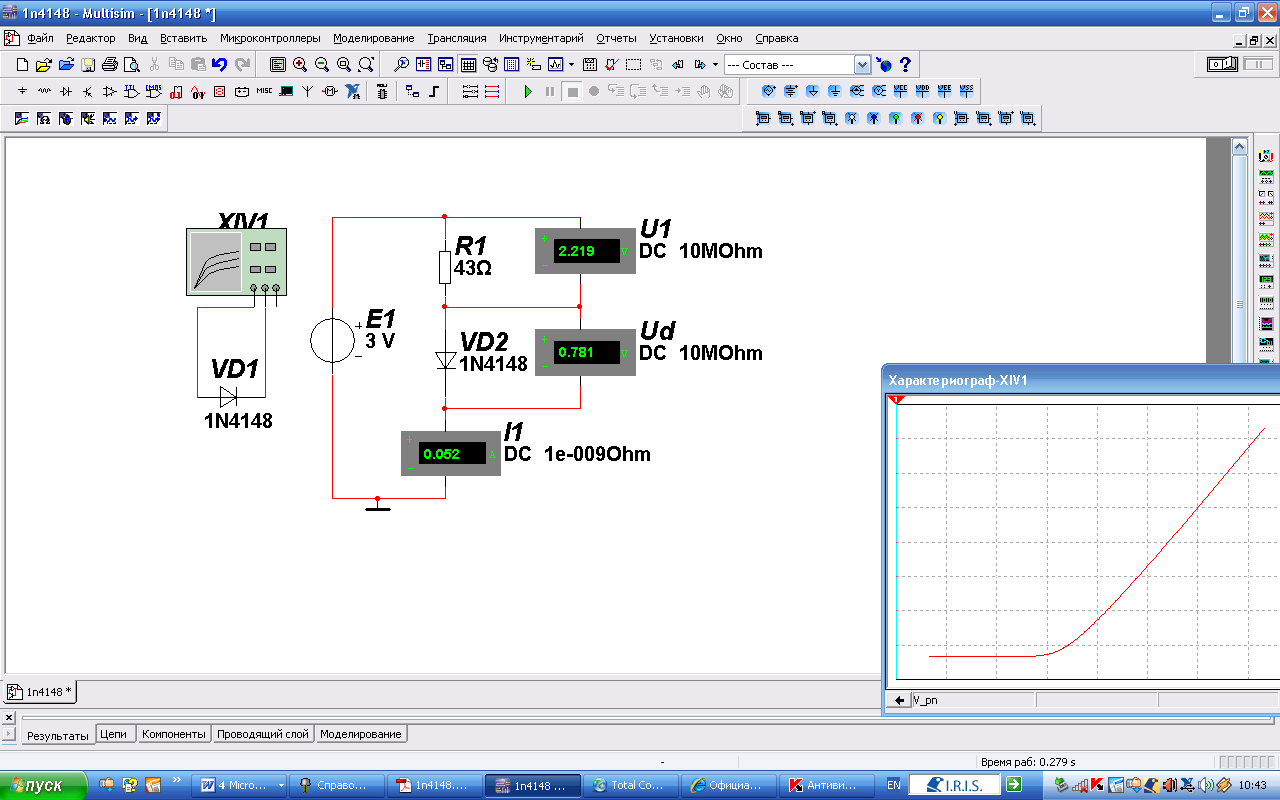Run electrical rules check icon

pos(610,64)
